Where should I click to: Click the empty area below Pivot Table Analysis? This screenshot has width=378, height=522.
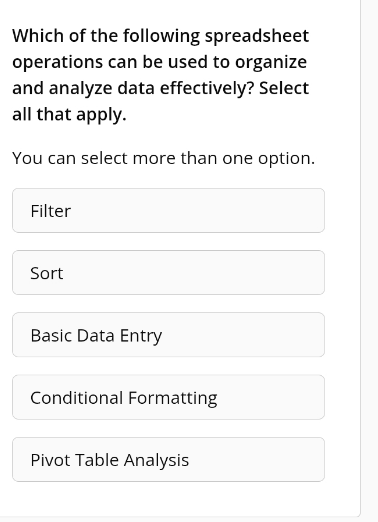click(x=168, y=498)
